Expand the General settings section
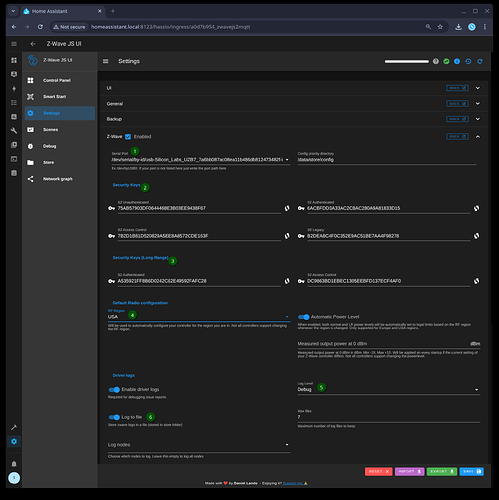 click(x=294, y=104)
